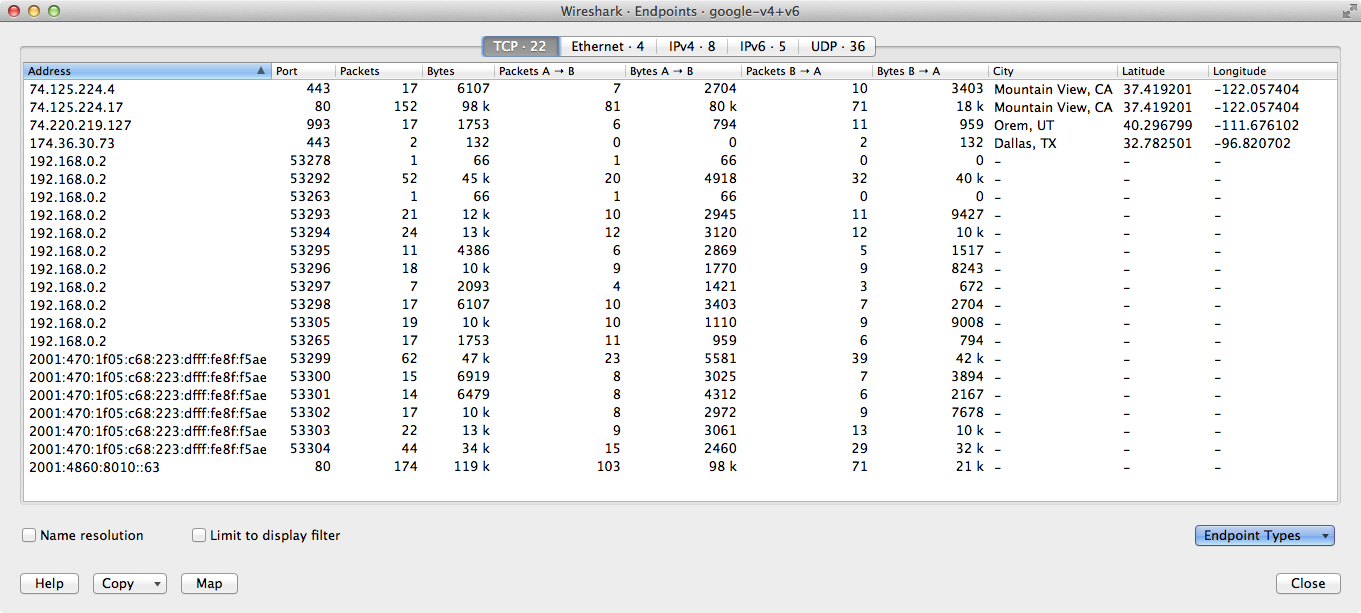Screen dimensions: 1361x613
Task: Click the 119 k bytes cell
Action: click(472, 466)
